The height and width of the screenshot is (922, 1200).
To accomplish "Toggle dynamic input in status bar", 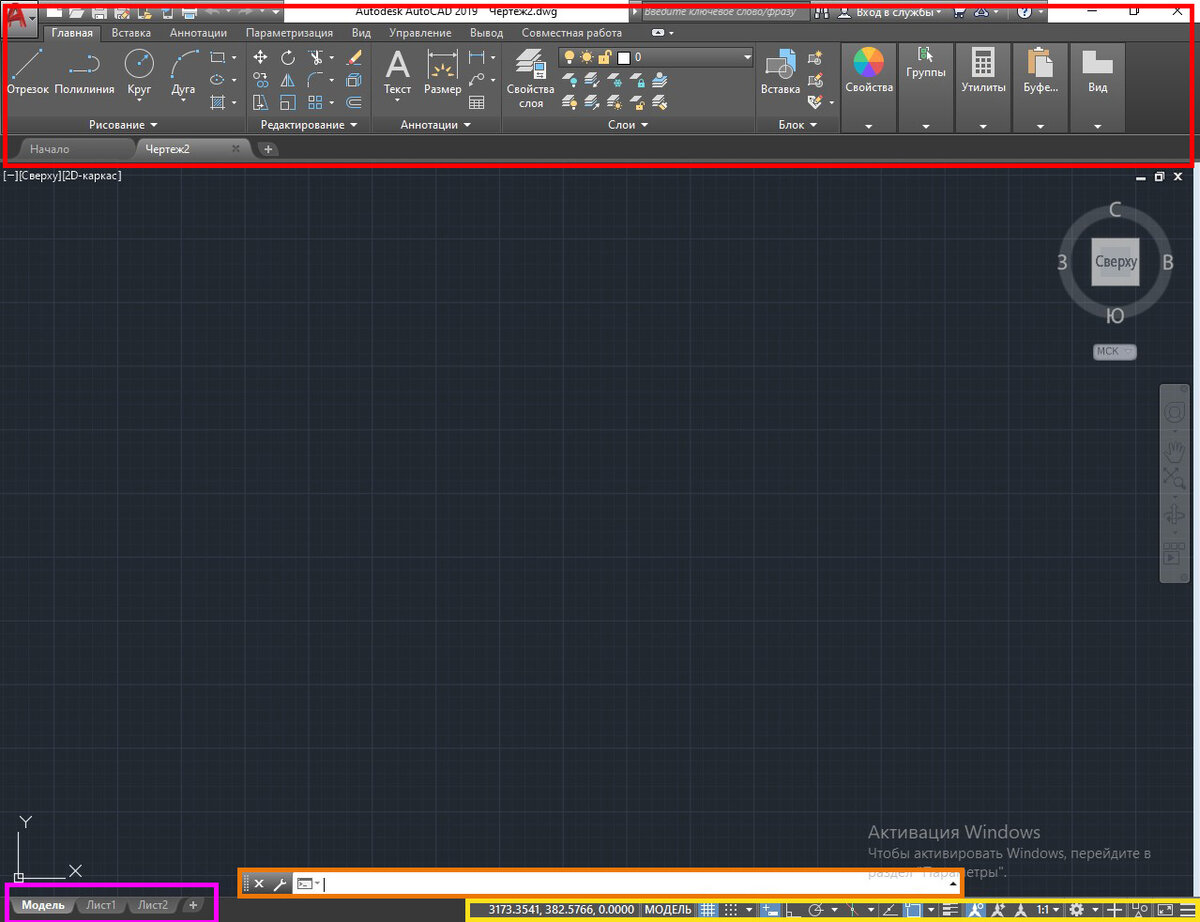I will tap(770, 910).
